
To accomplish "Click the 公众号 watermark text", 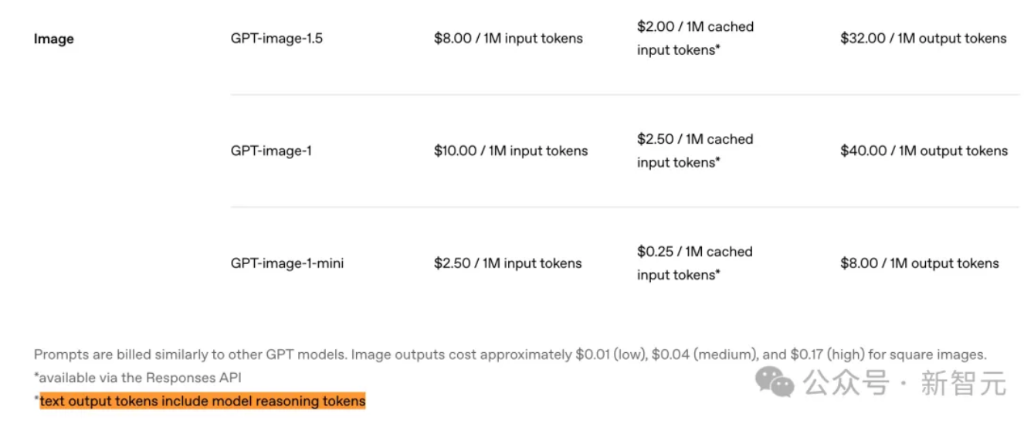I will pyautogui.click(x=846, y=382).
